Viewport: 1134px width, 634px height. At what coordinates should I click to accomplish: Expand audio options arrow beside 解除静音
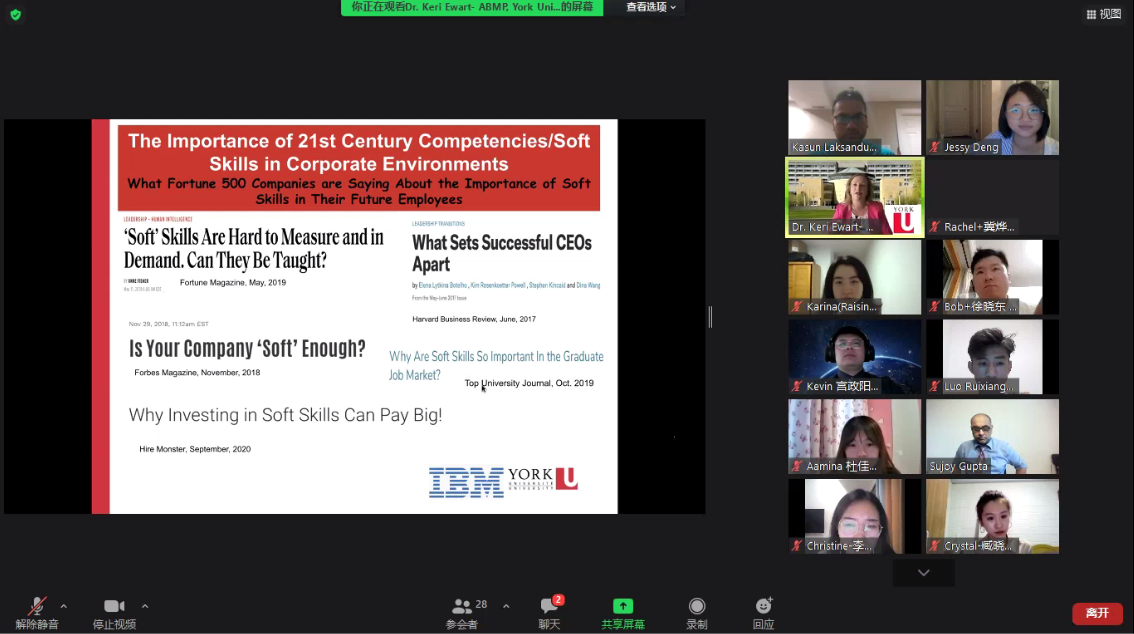point(64,607)
